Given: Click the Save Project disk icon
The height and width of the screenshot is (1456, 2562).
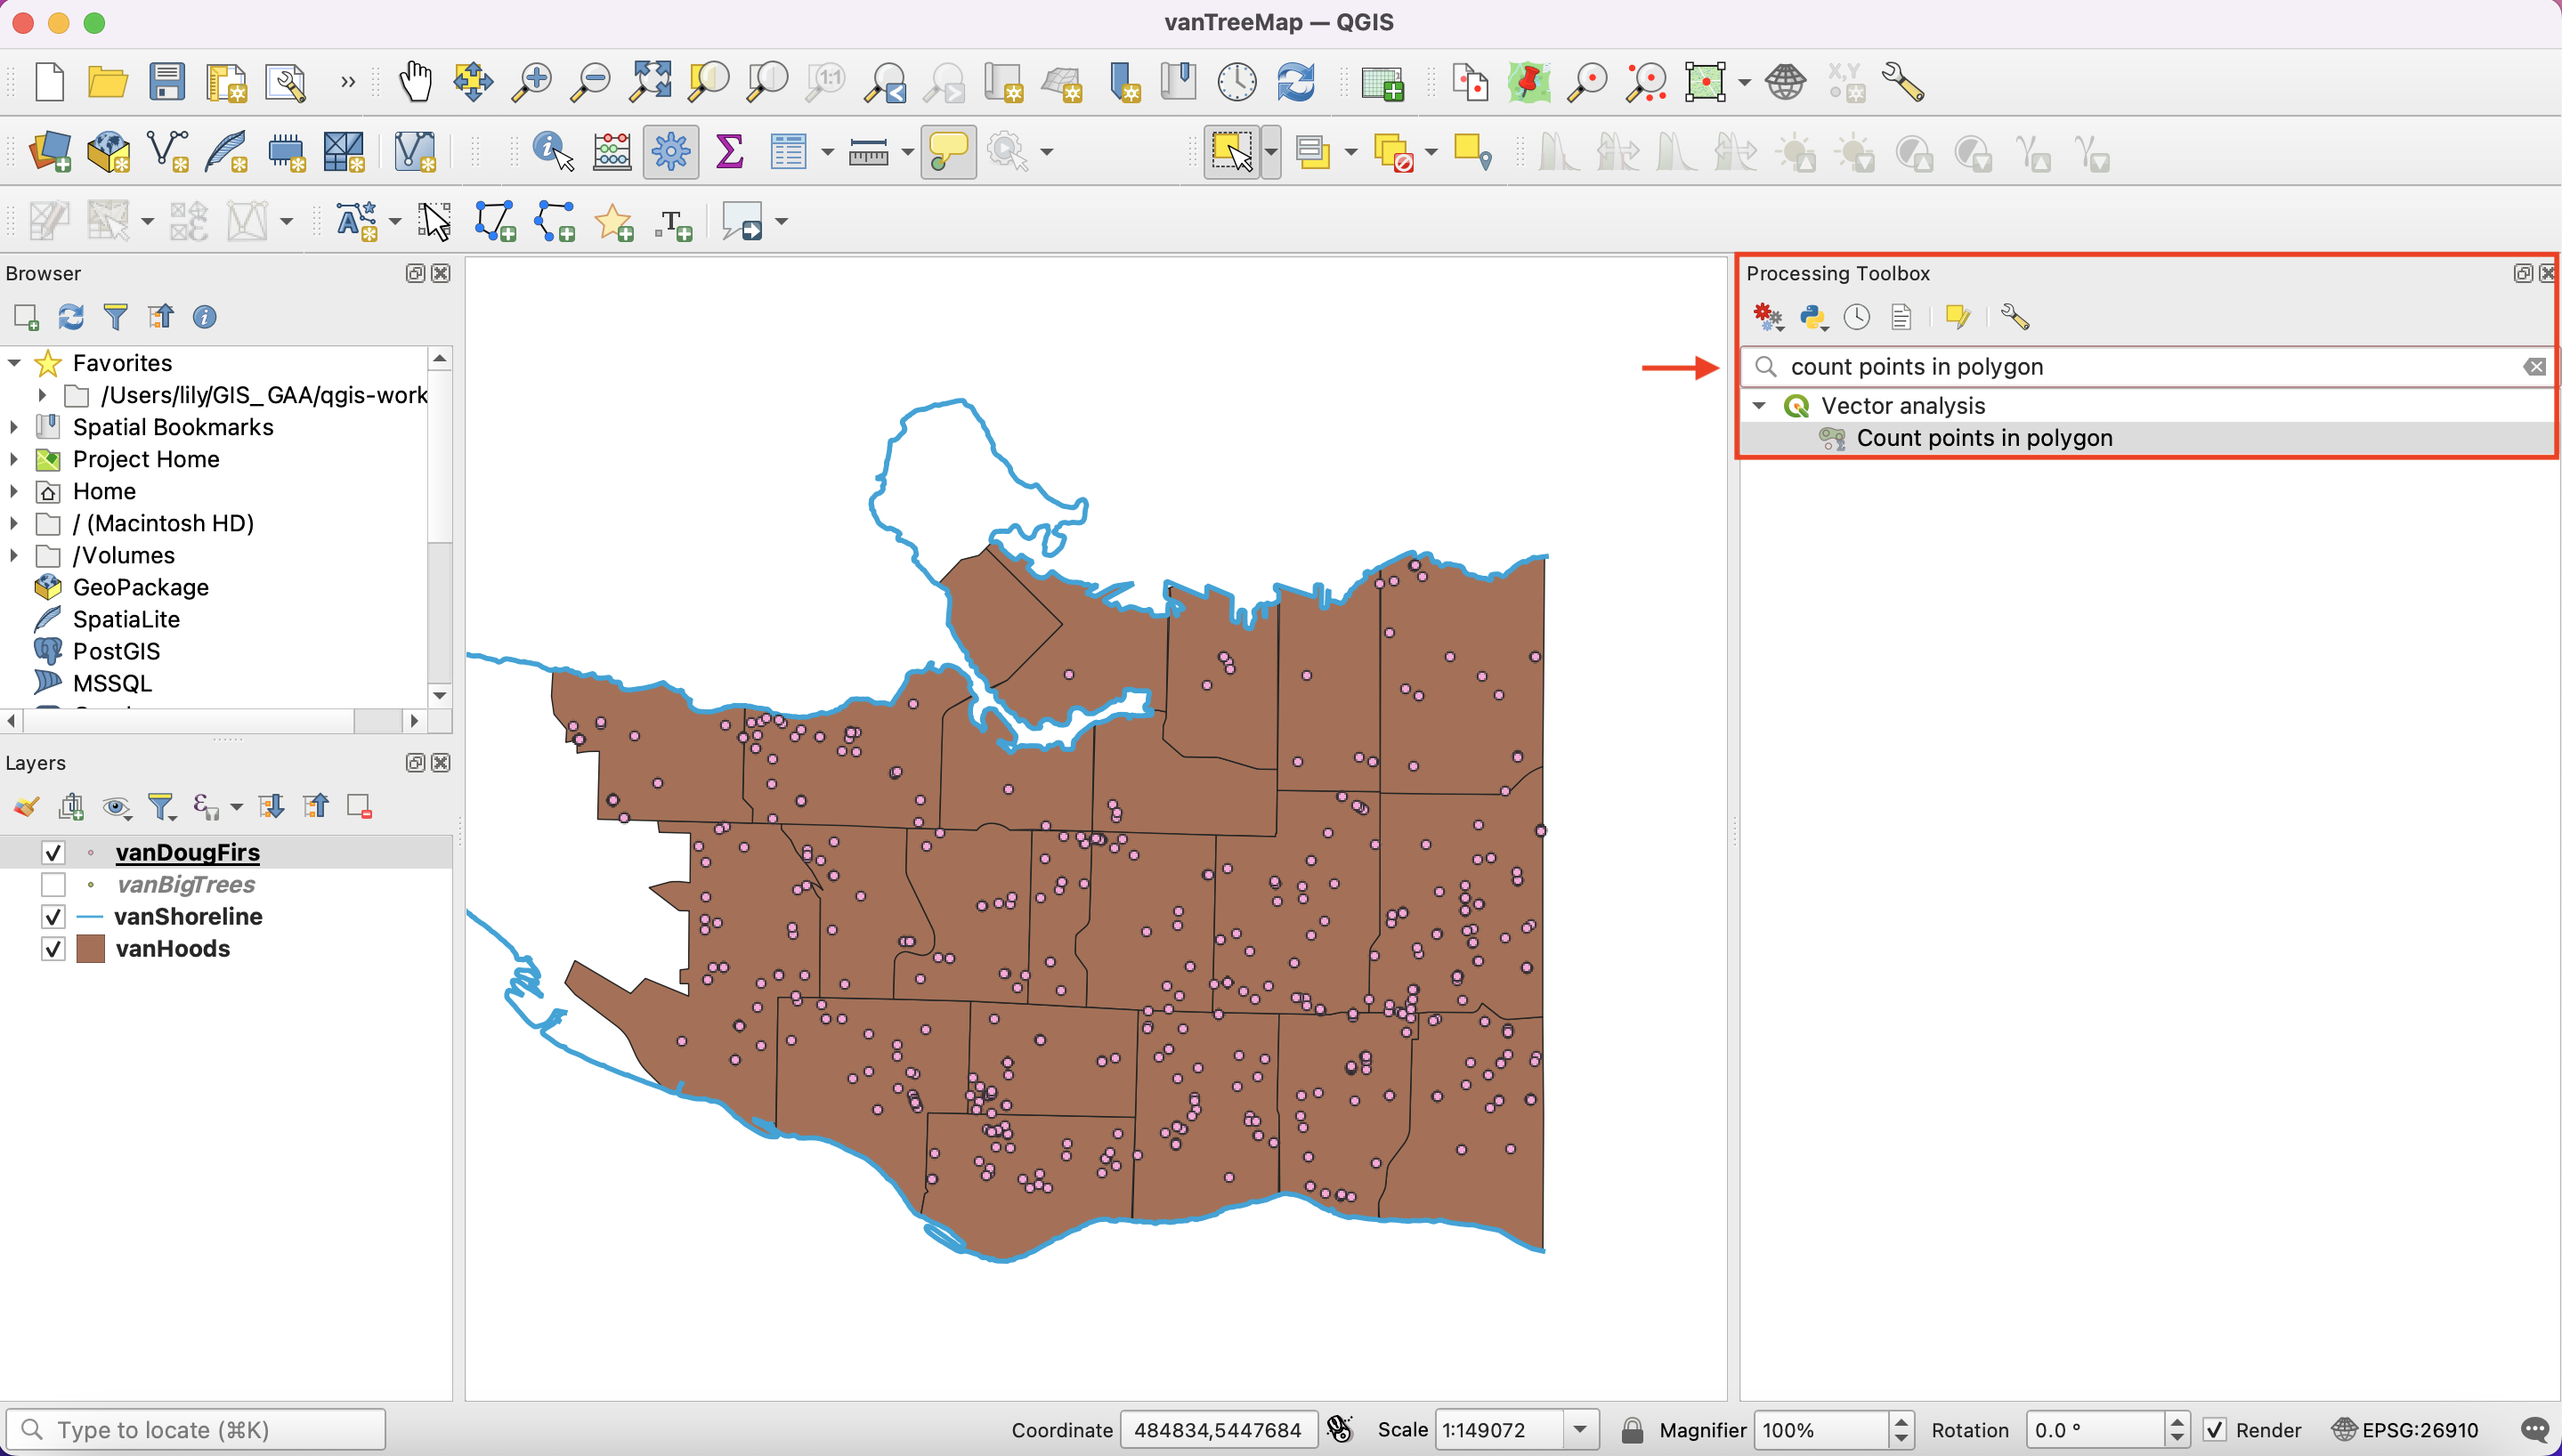Looking at the screenshot, I should point(167,82).
